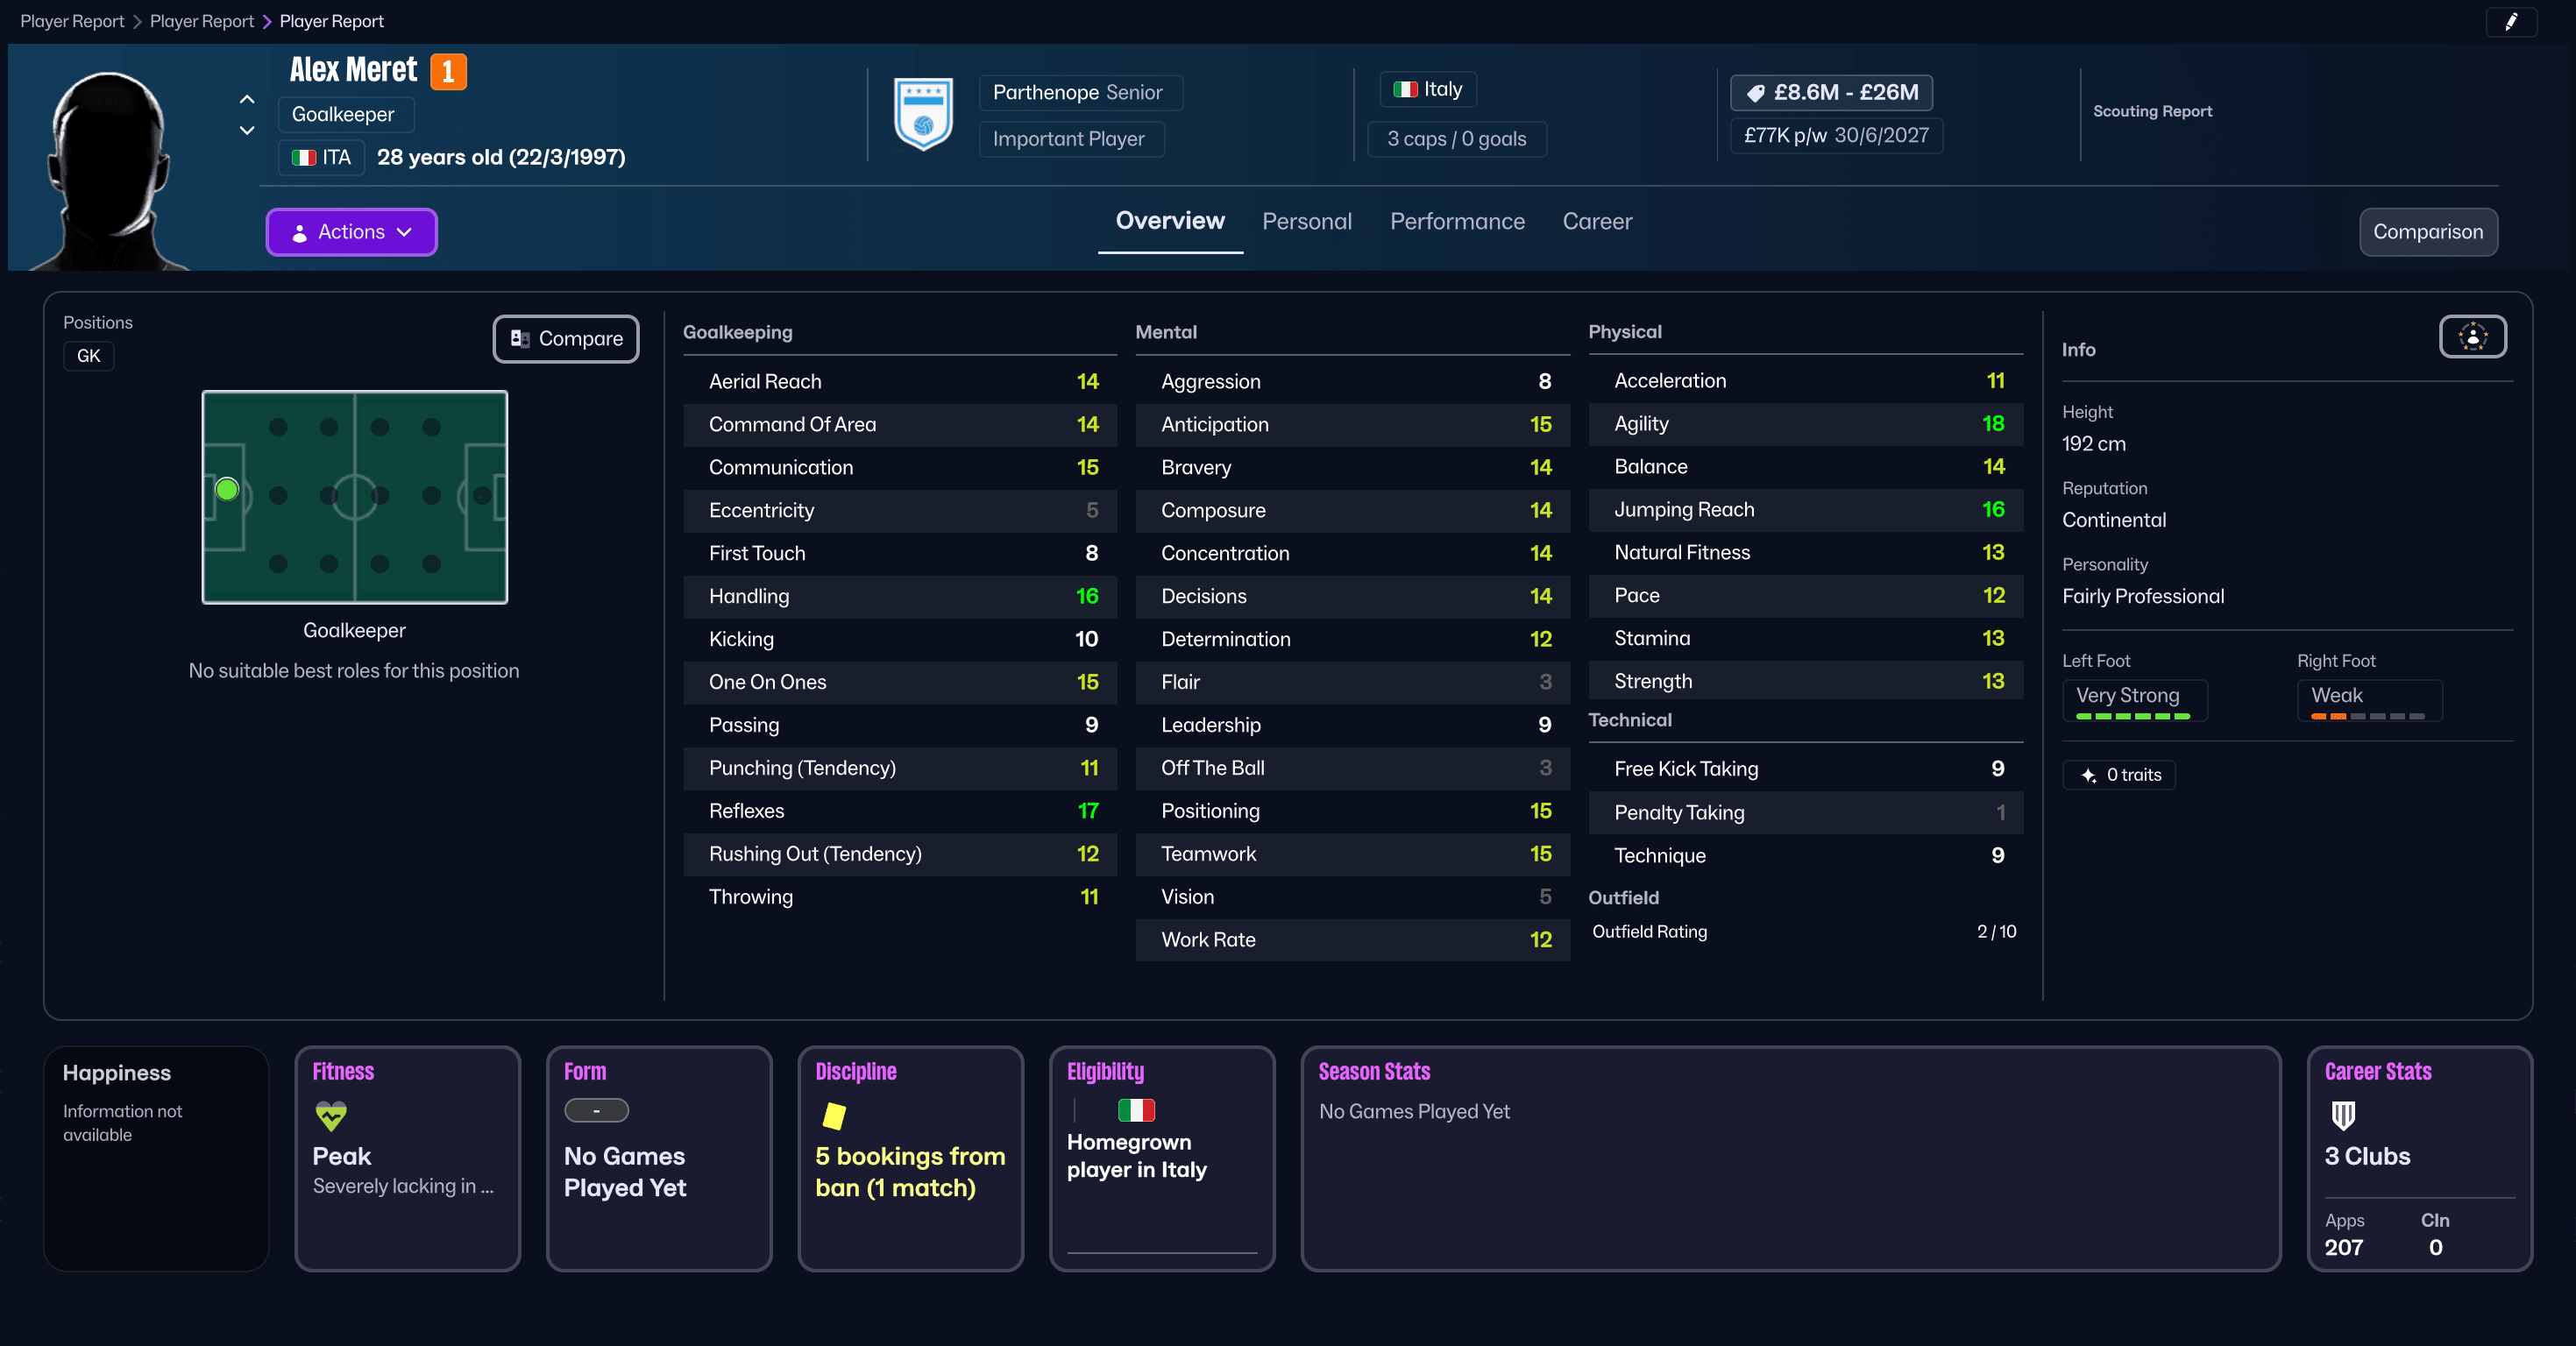Viewport: 2576px width, 1346px height.
Task: Open the Performance tab
Action: coord(1457,221)
